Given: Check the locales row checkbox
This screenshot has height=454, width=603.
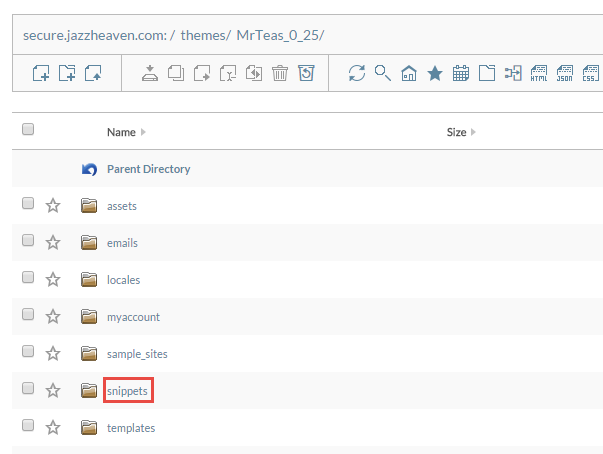Looking at the screenshot, I should tap(28, 277).
